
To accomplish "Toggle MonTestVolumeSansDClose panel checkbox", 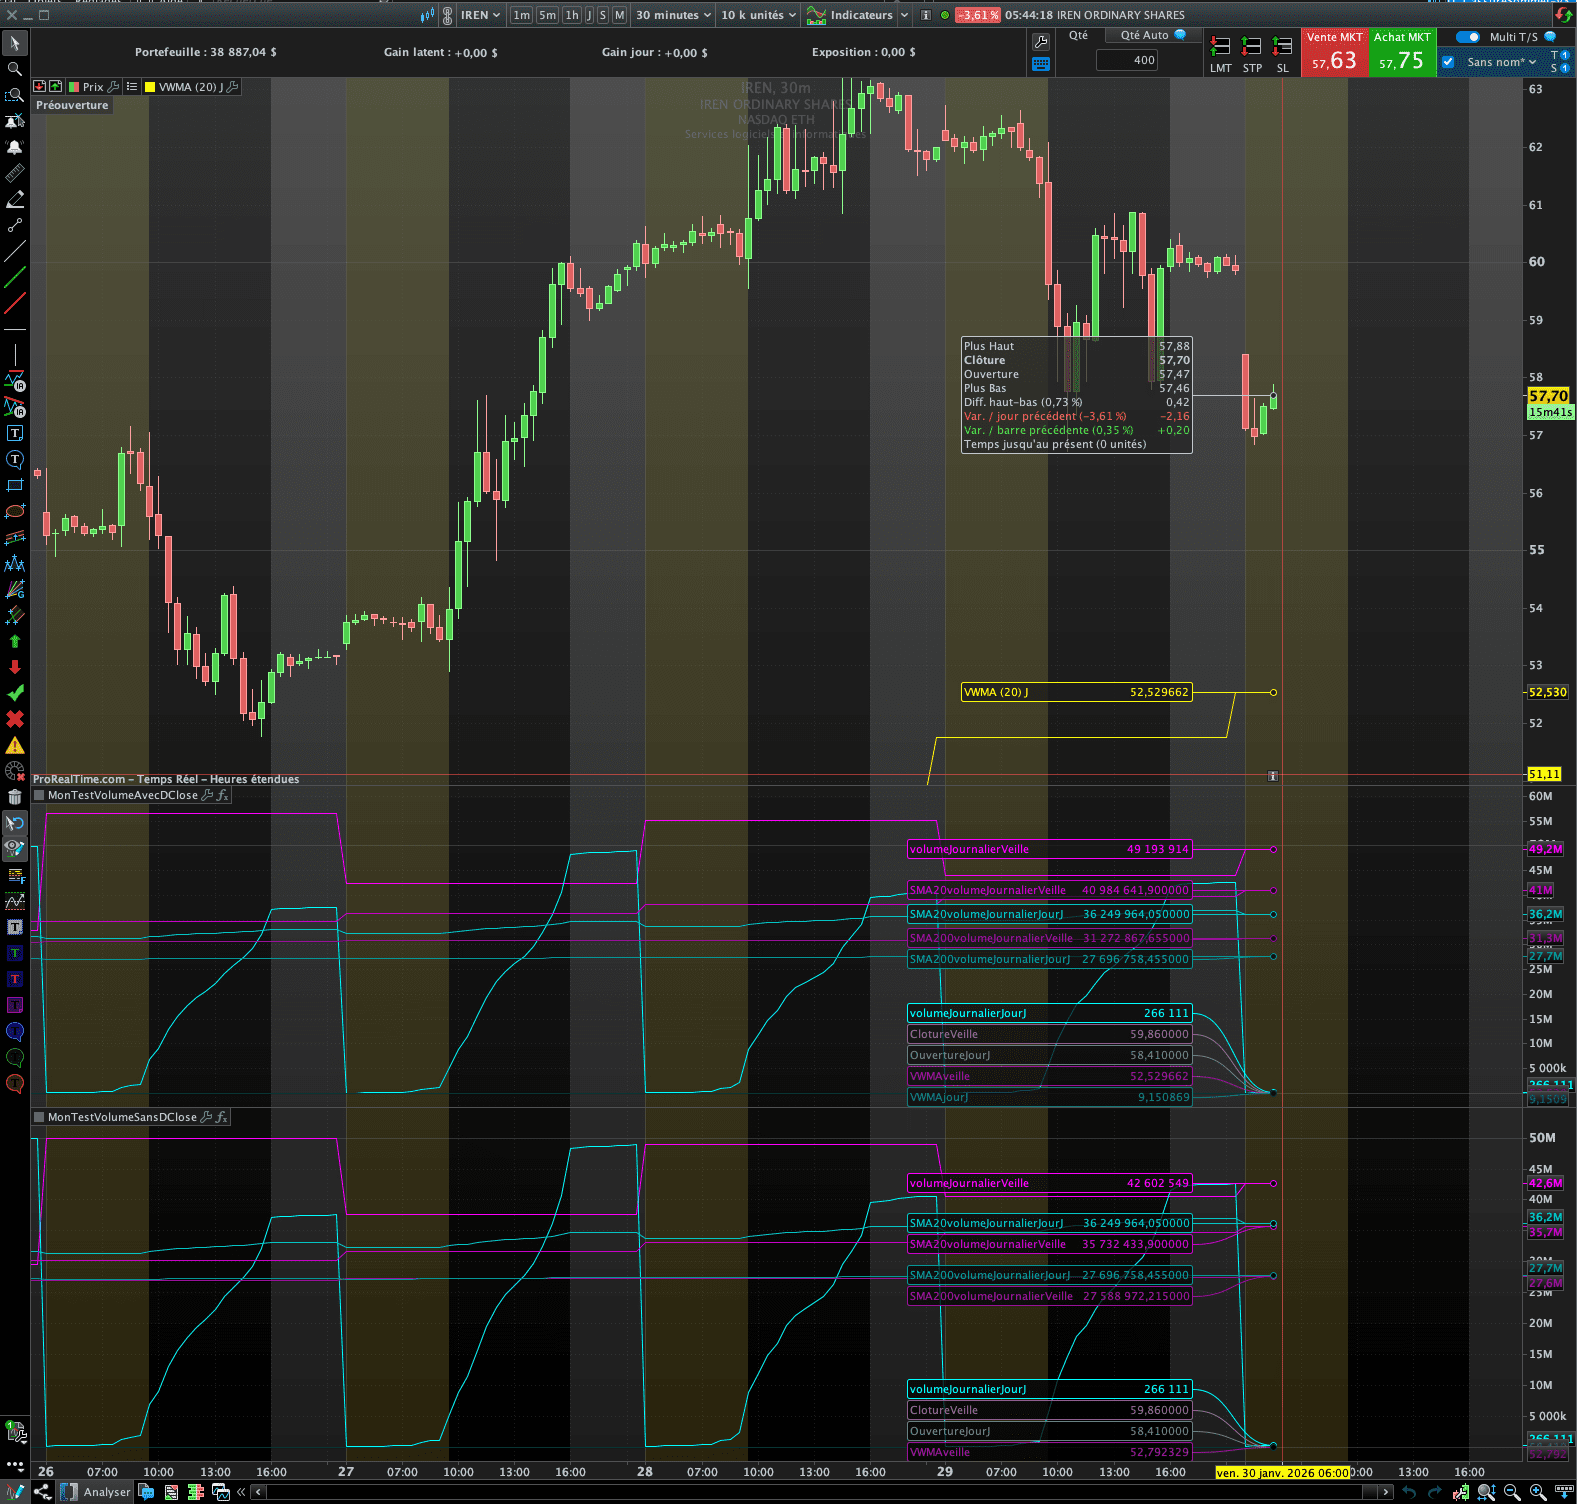I will [40, 1117].
